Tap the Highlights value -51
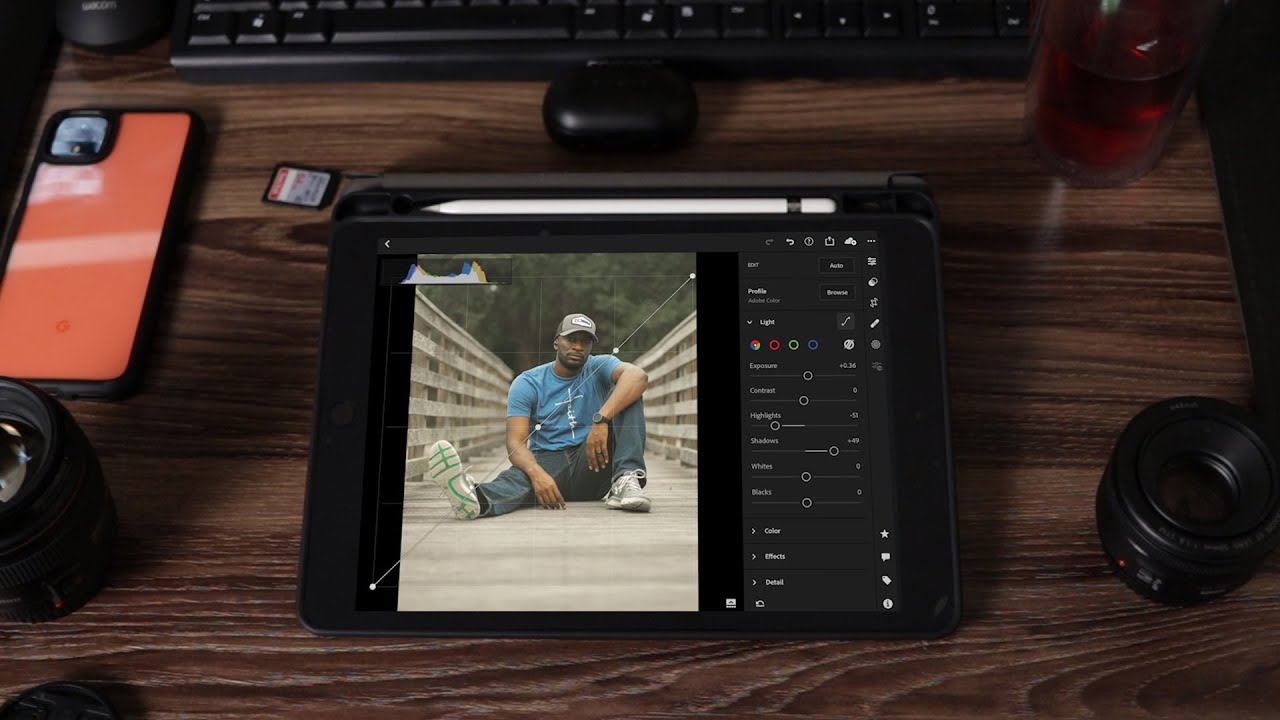Screen dimensions: 1280x720 pyautogui.click(x=854, y=415)
